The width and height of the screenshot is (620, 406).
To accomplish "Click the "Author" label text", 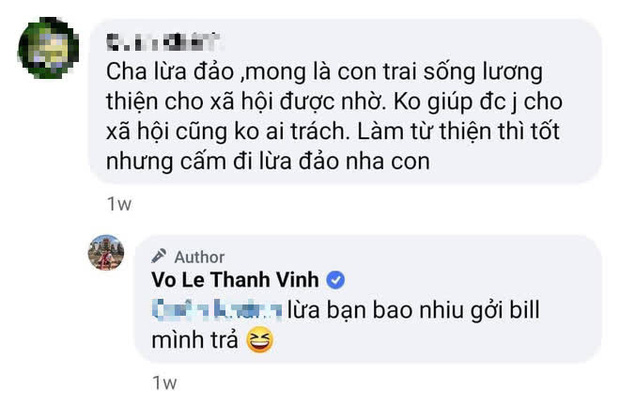I will (x=199, y=257).
